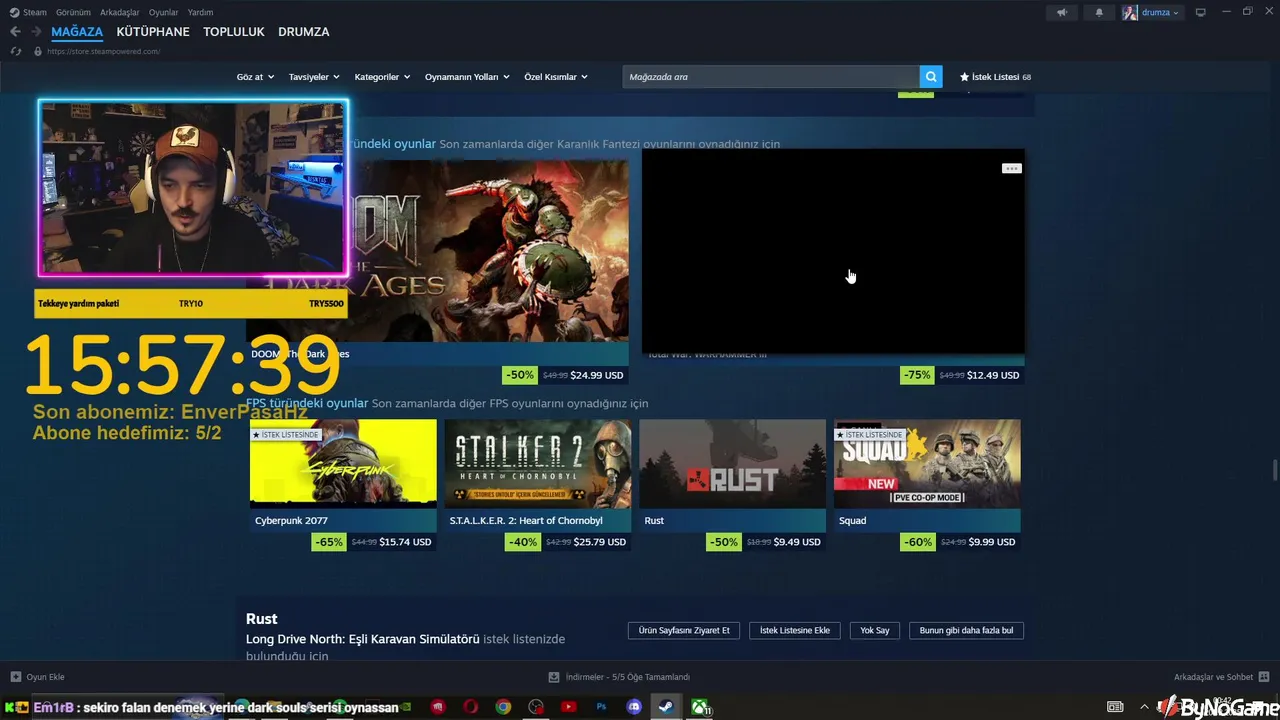Click İstek Listesine Ekle button
The width and height of the screenshot is (1280, 720).
[795, 630]
